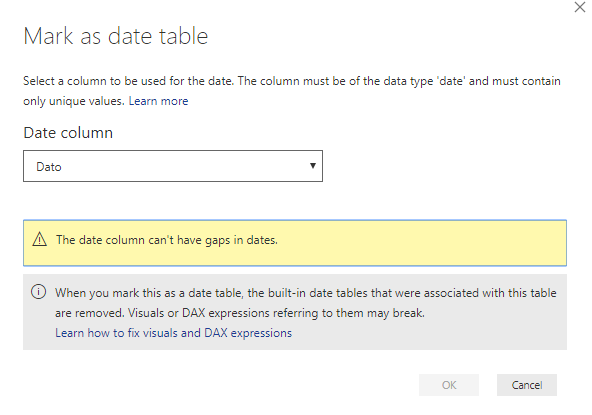Click the Mark as date table heading

(x=116, y=36)
